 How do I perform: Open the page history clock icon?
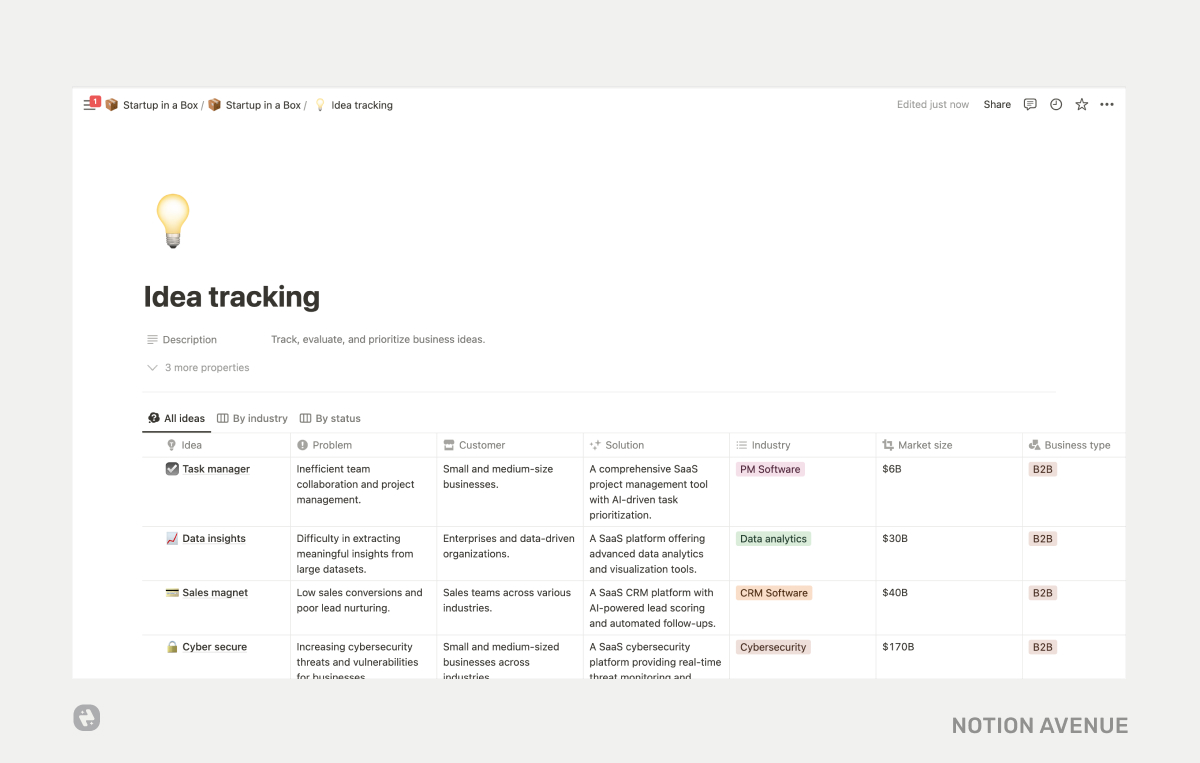click(x=1055, y=104)
